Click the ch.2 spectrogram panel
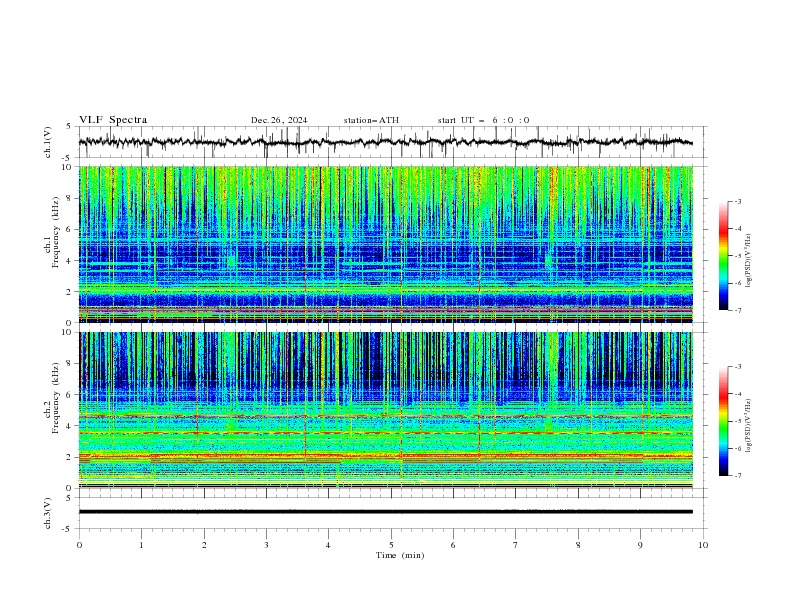Screen dimensions: 792x612 click(386, 410)
